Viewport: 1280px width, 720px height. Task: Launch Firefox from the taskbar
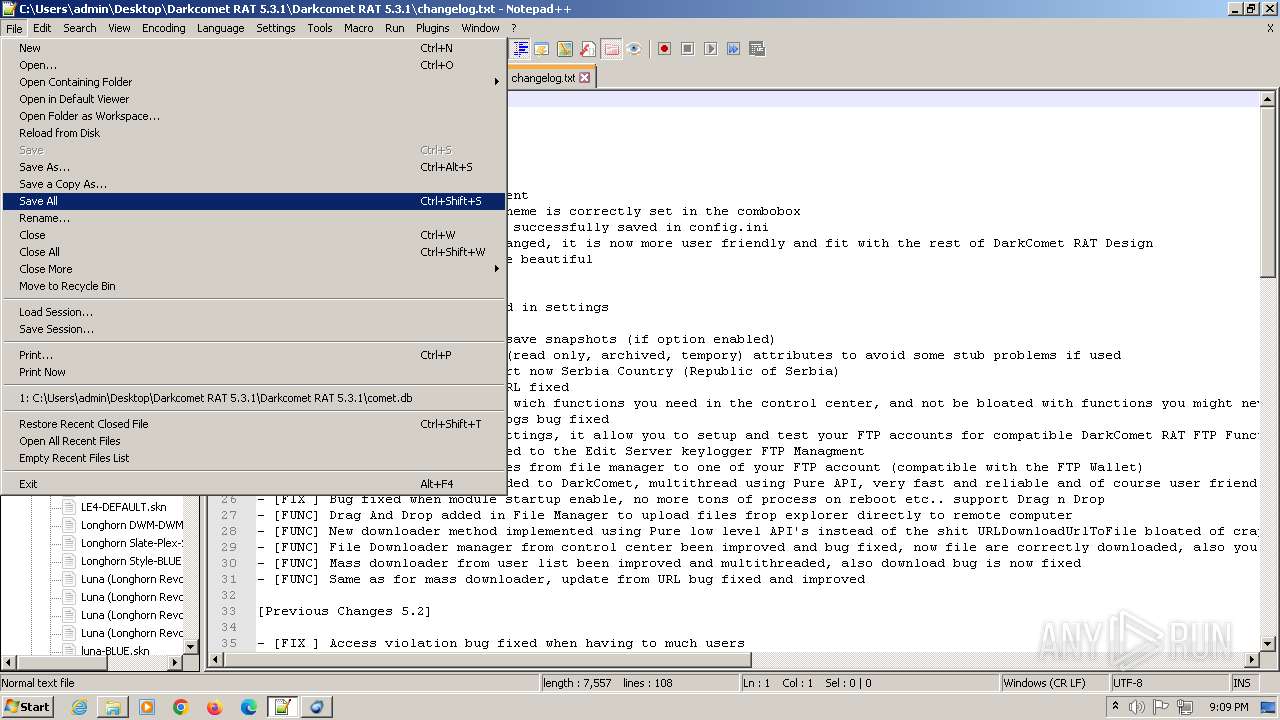click(x=215, y=707)
